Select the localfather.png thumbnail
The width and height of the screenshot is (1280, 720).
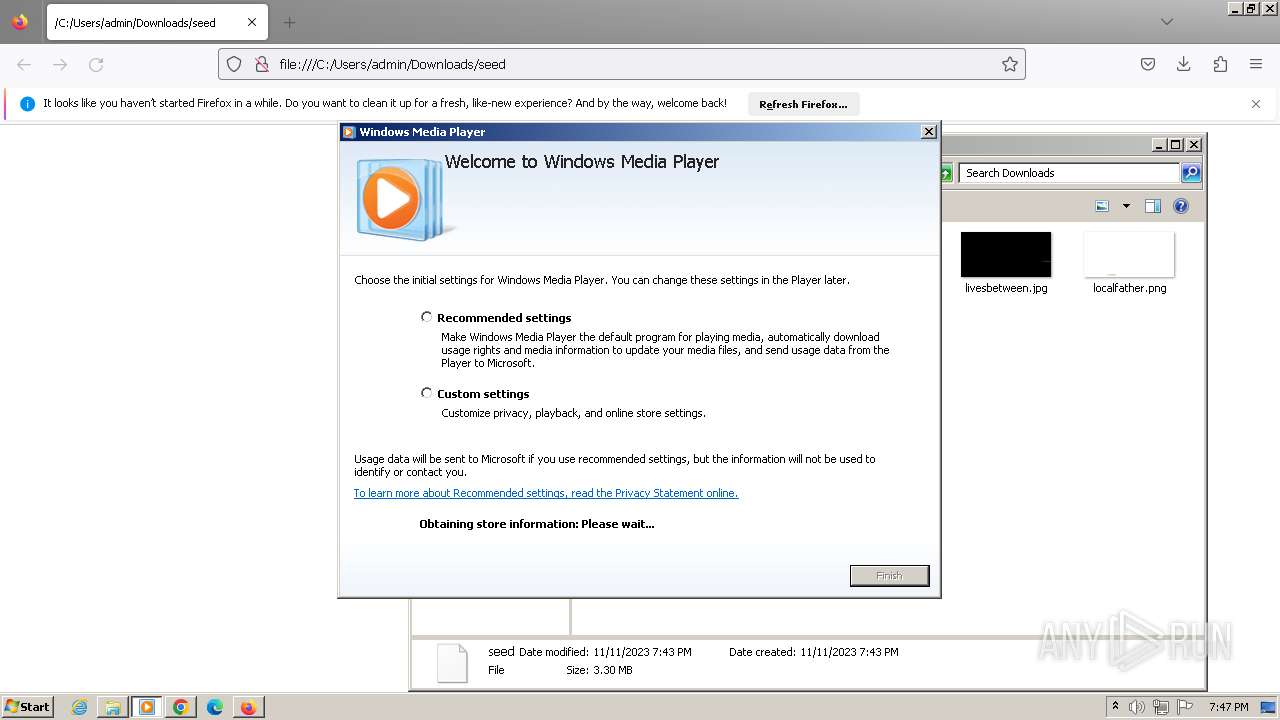coord(1129,254)
